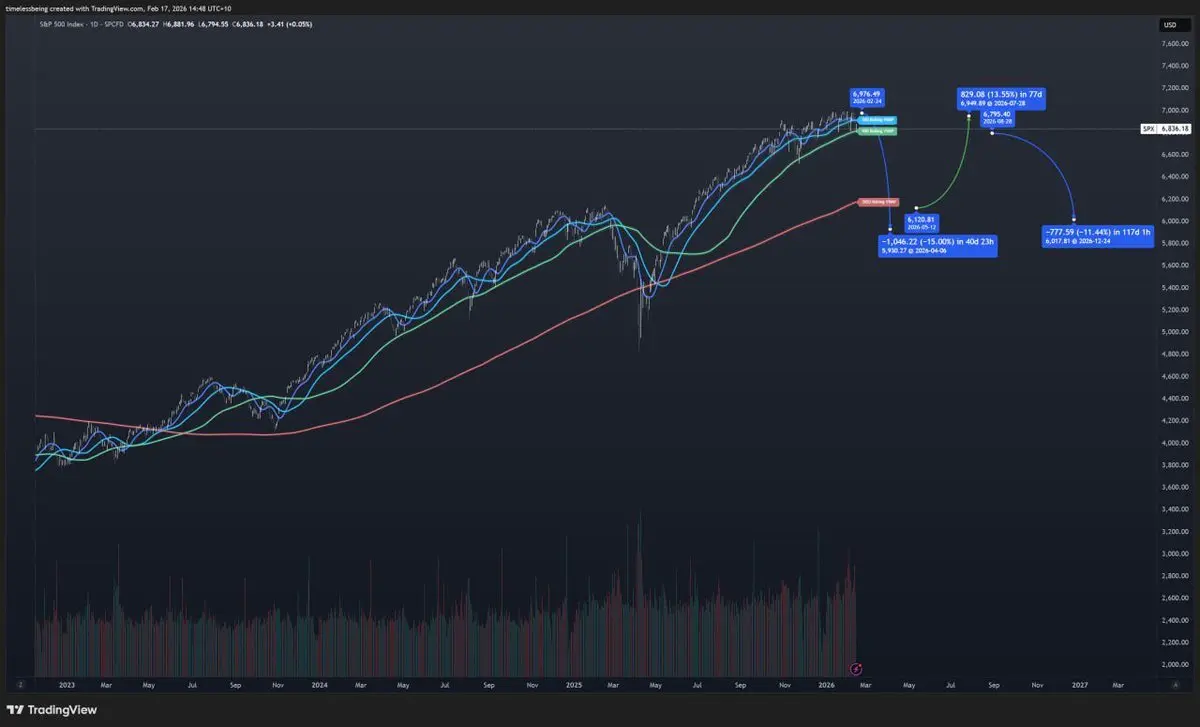Click the SPX 6,836.18 price label
Viewport: 1200px width, 727px height.
click(1167, 129)
